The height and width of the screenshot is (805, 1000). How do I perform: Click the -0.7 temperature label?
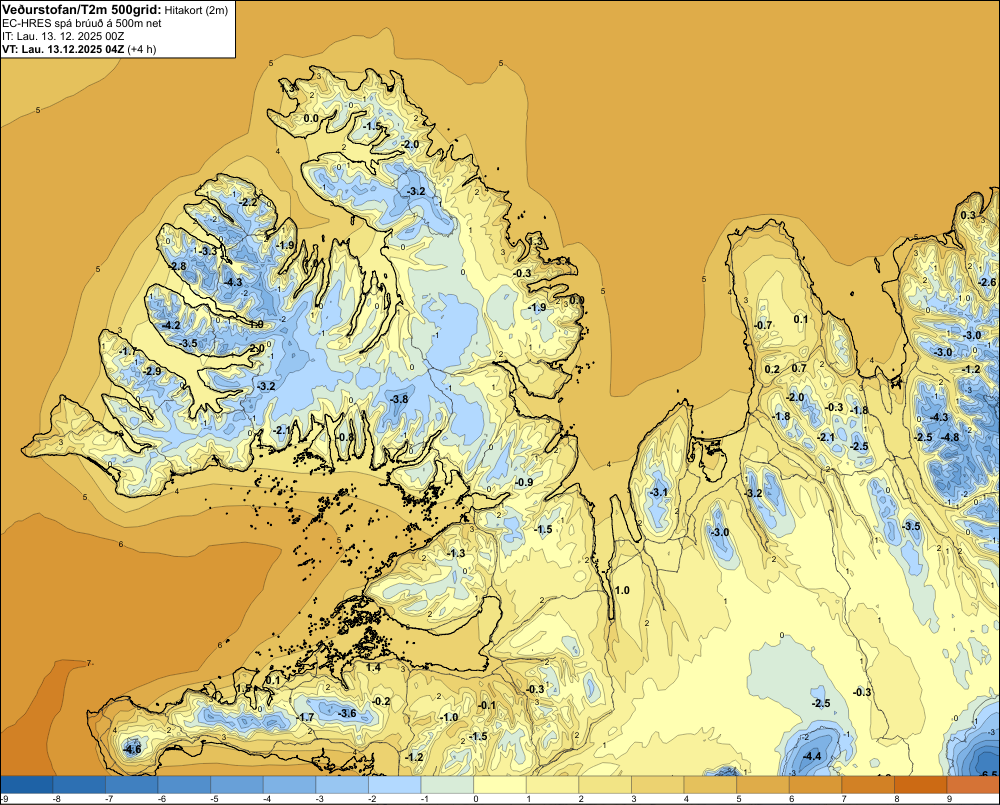click(x=763, y=325)
